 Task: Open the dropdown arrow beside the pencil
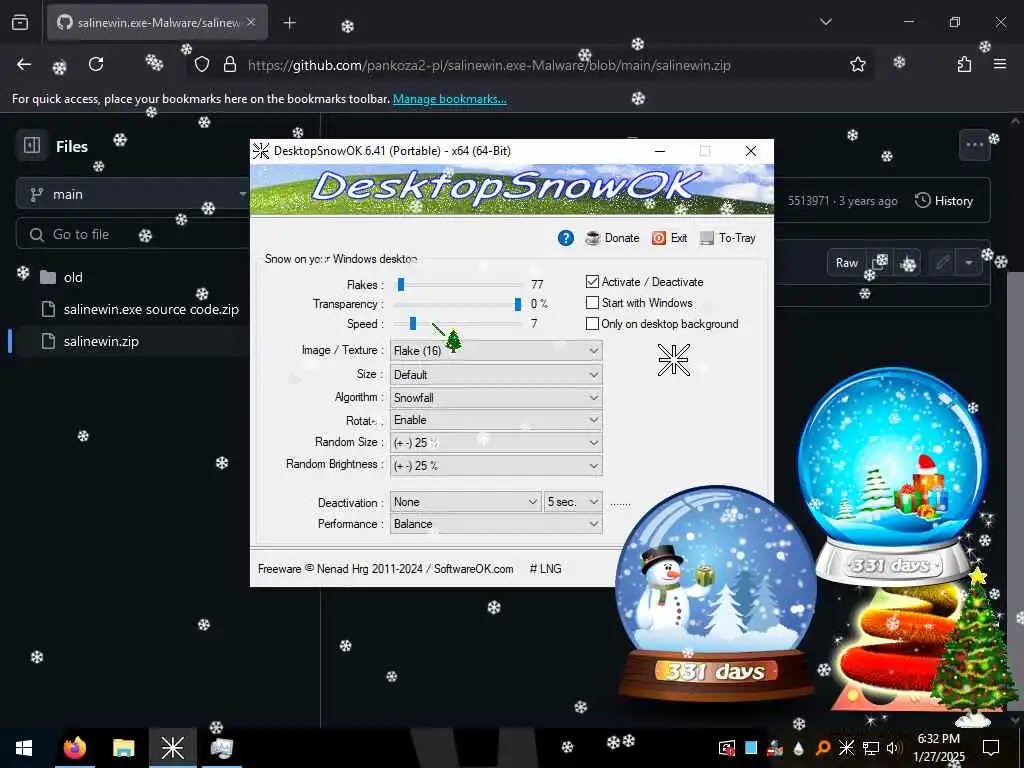pyautogui.click(x=969, y=263)
